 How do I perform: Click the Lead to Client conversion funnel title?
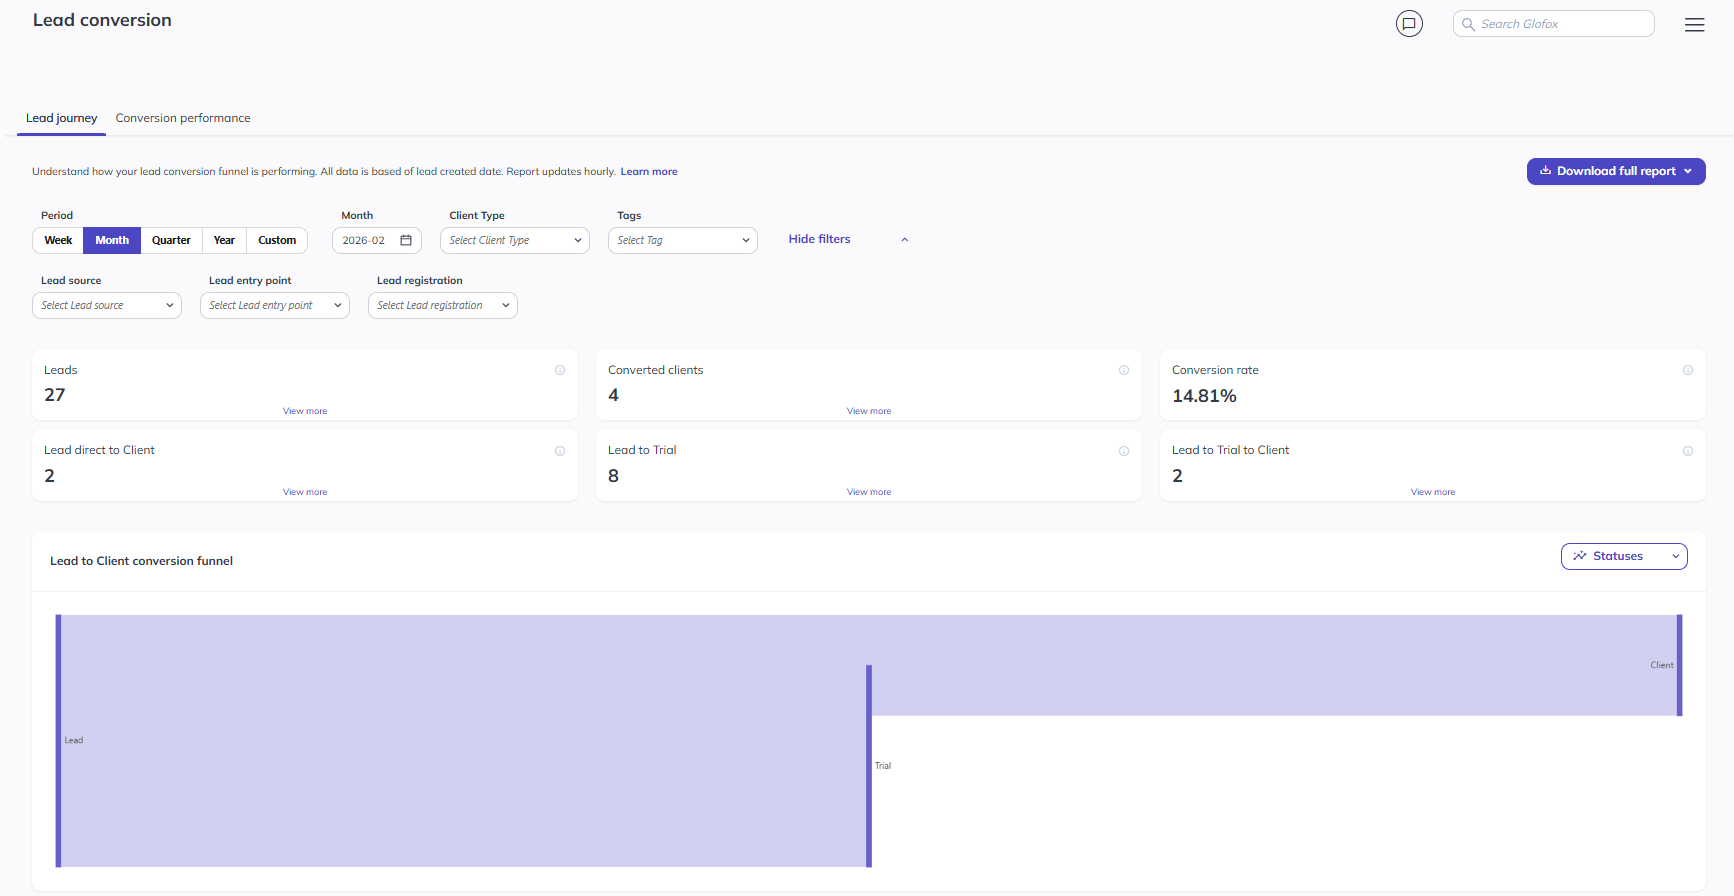click(141, 561)
